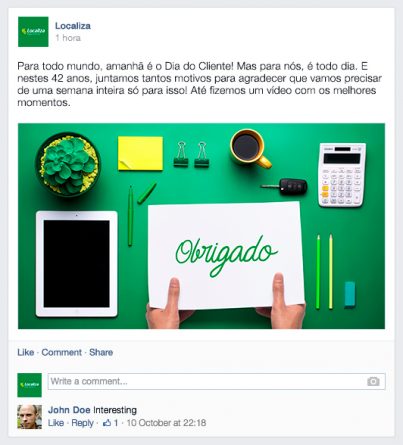Attach a photo using the camera icon
This screenshot has height=445, width=403.
pos(373,381)
